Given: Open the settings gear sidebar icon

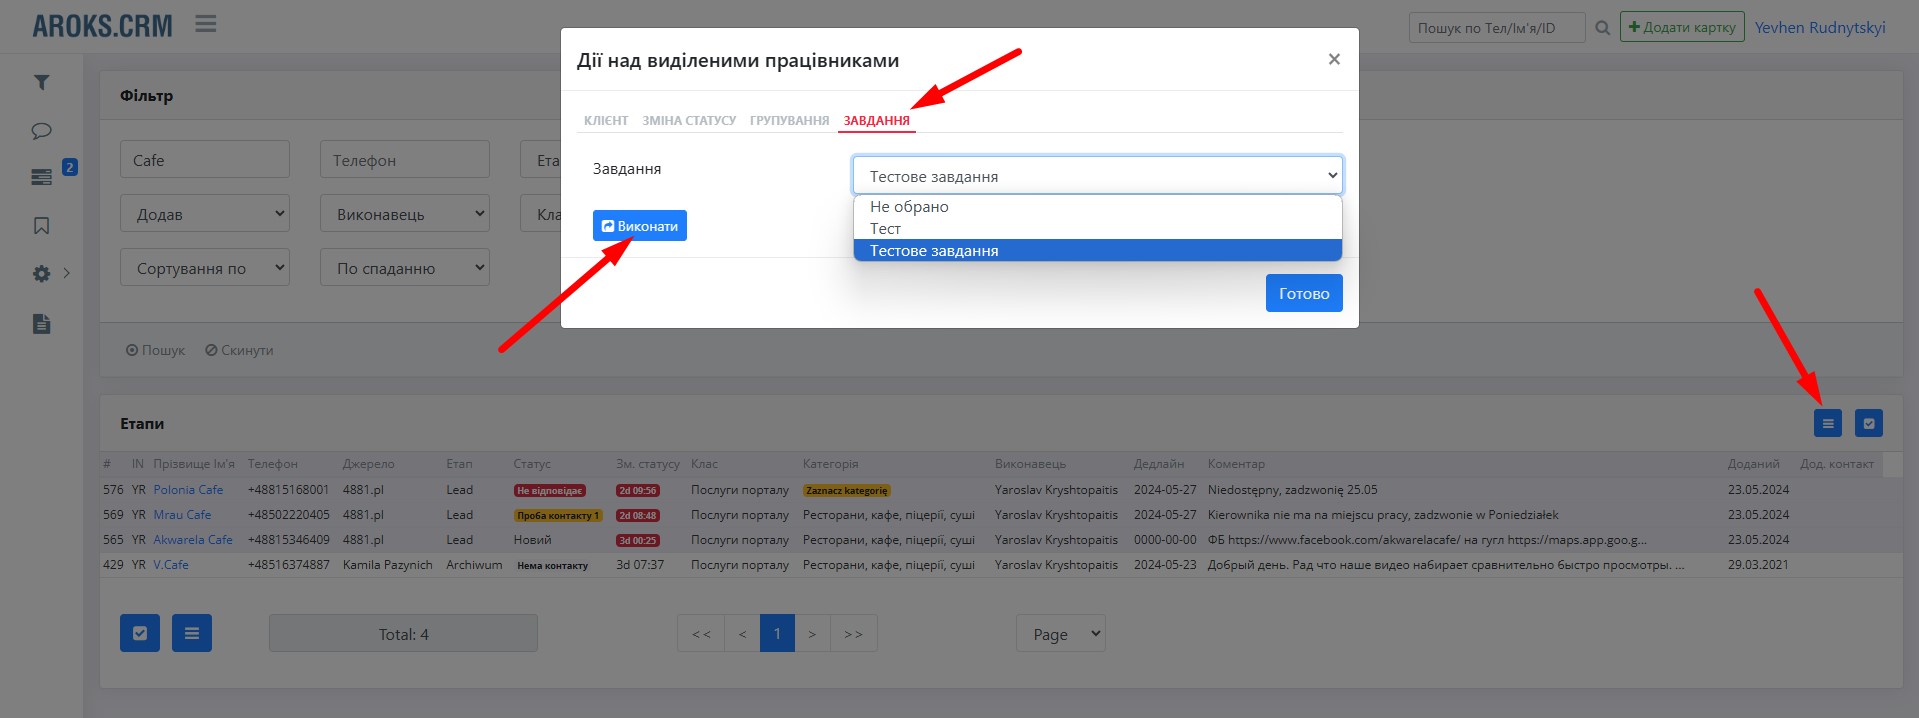Looking at the screenshot, I should pyautogui.click(x=41, y=273).
